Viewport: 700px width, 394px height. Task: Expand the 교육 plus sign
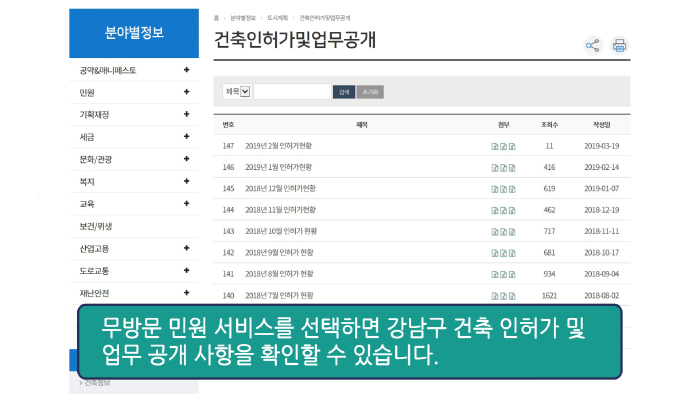pos(187,203)
